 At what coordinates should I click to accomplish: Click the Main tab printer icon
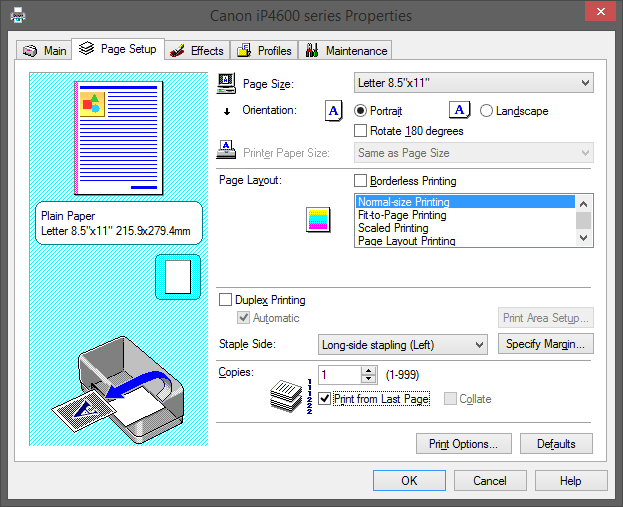click(30, 51)
